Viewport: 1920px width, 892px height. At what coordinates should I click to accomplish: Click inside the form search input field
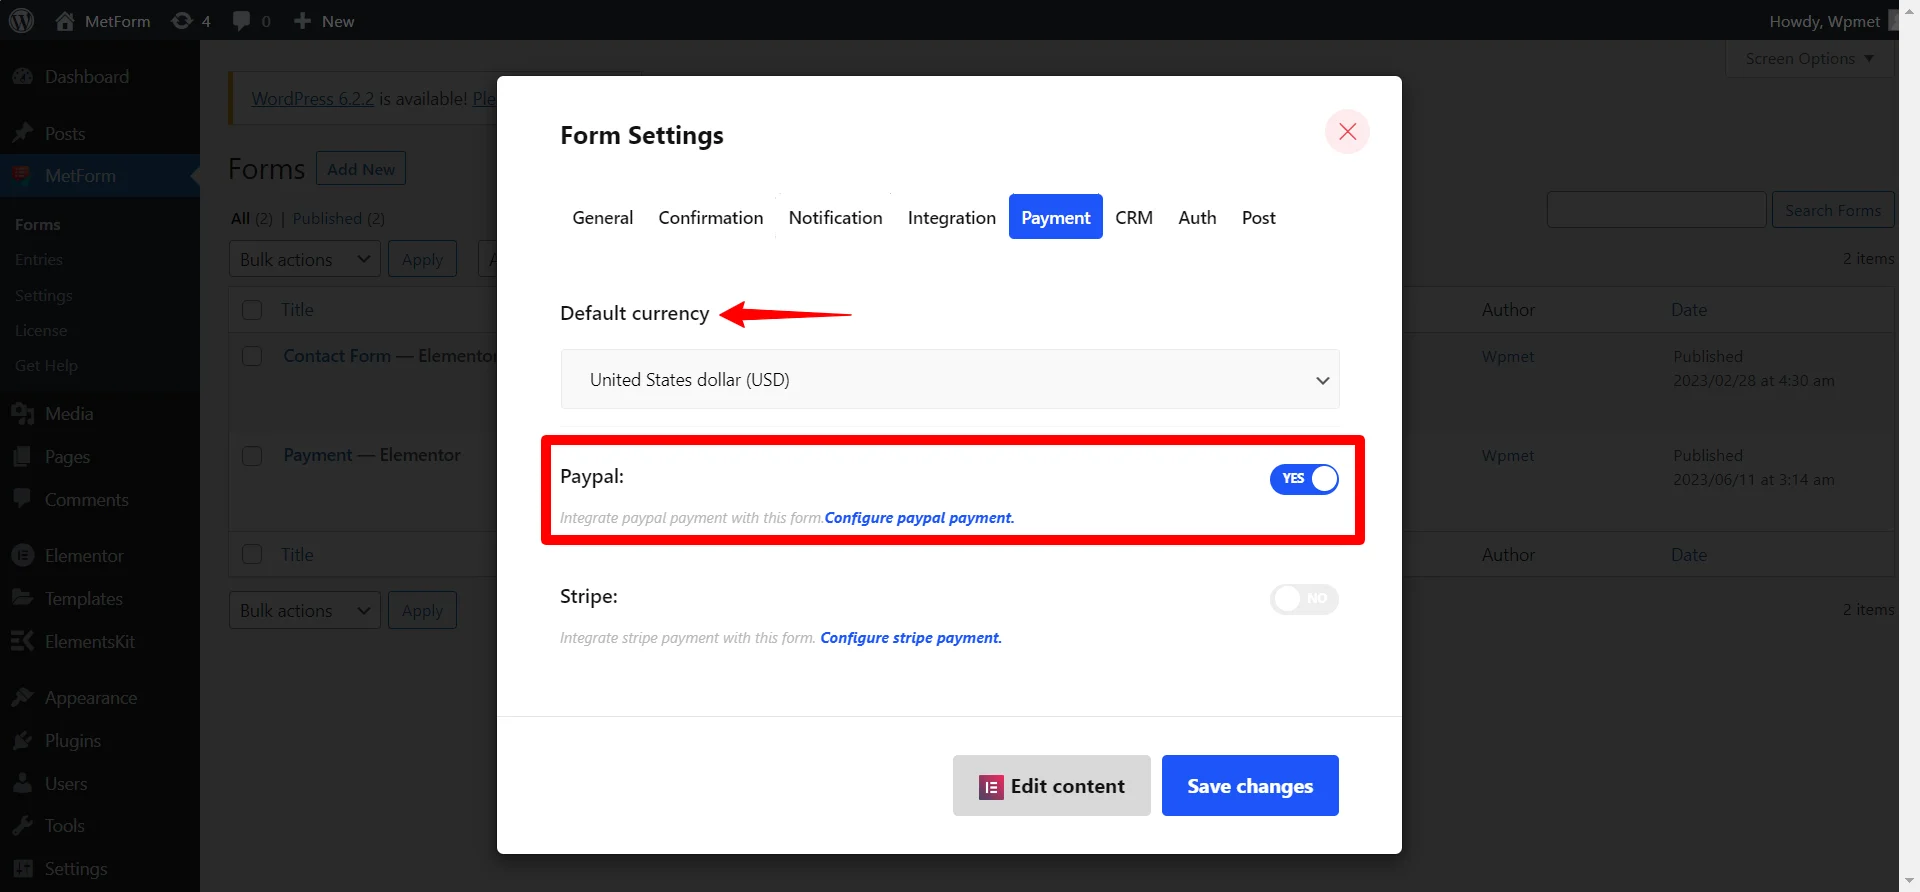coord(1655,209)
